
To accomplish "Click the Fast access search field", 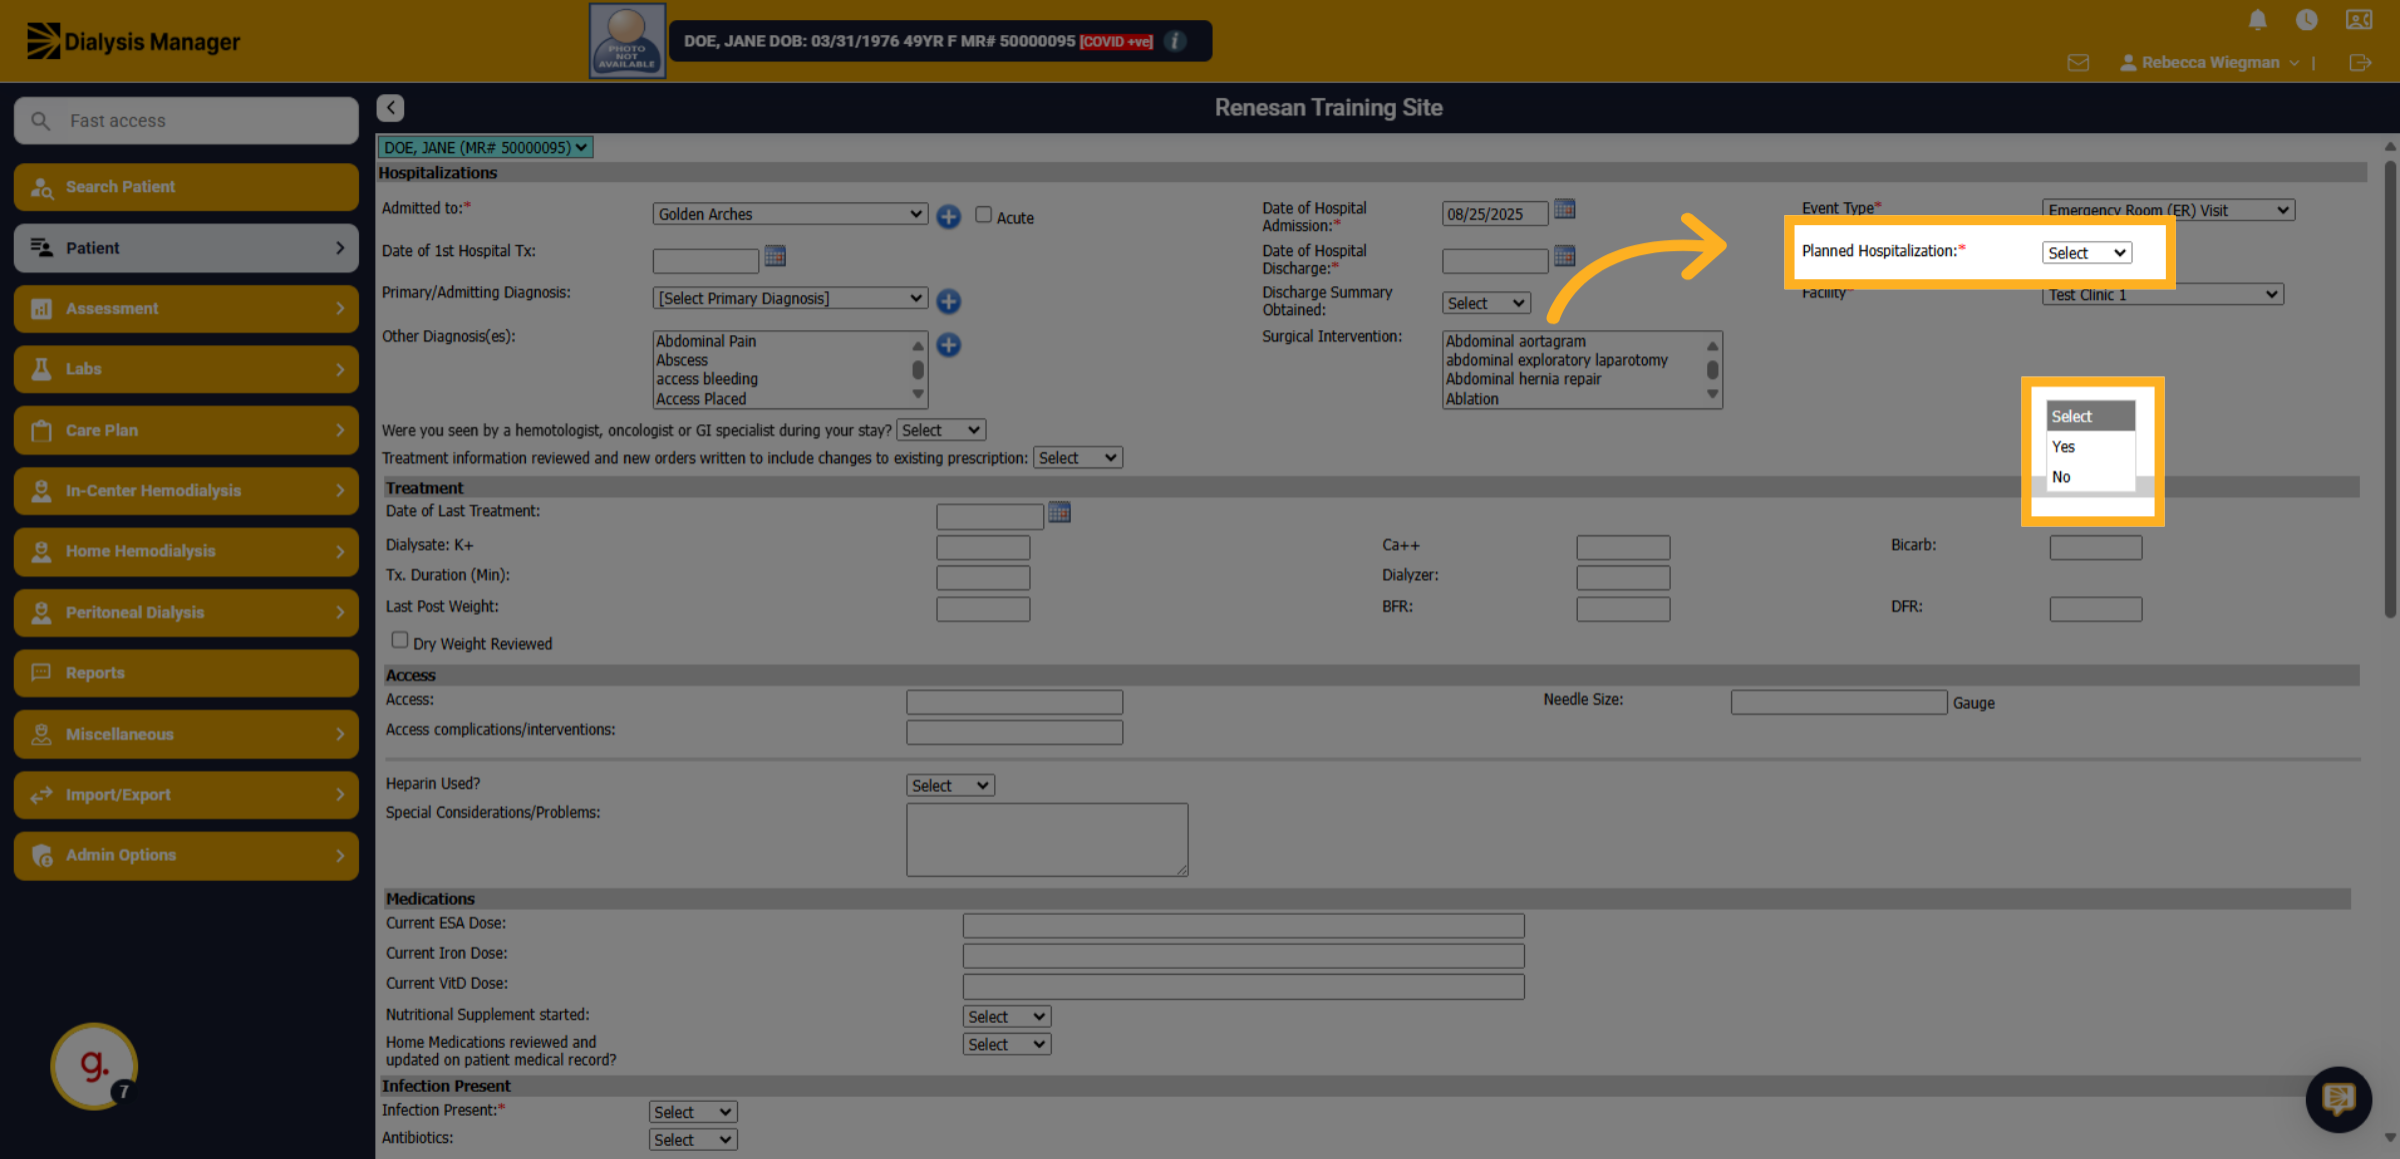I will pyautogui.click(x=186, y=120).
